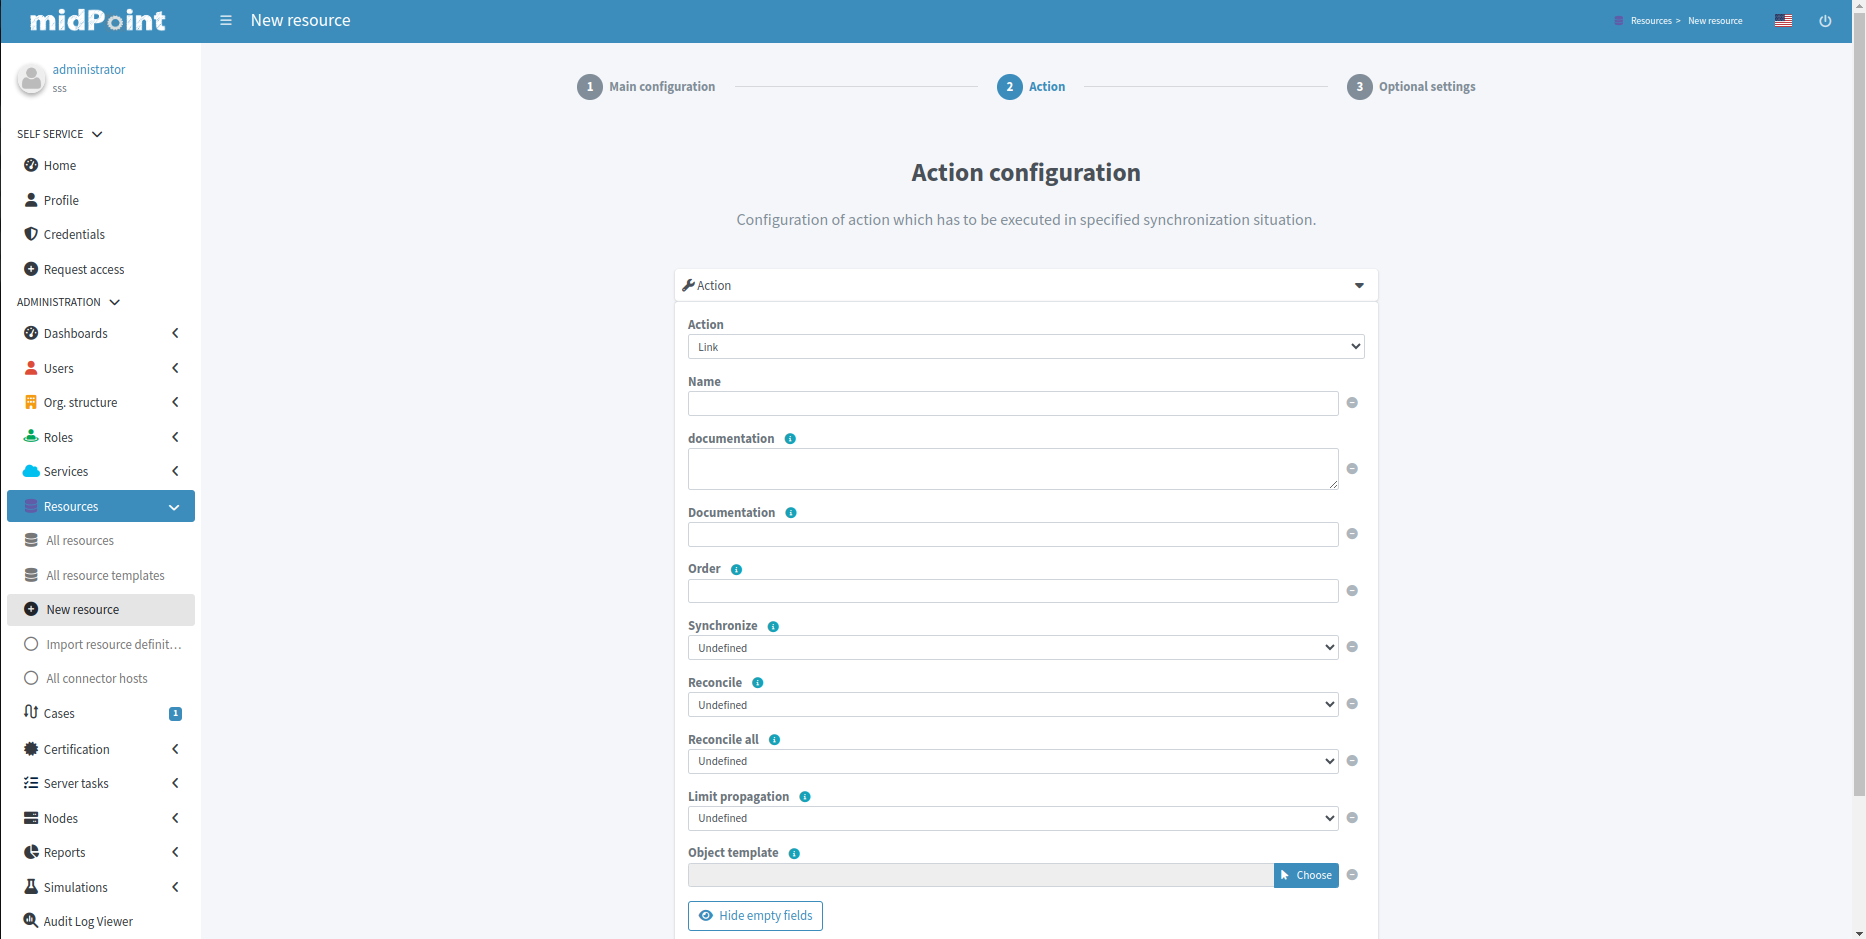Collapse the Action panel header arrow
Image resolution: width=1866 pixels, height=939 pixels.
(x=1359, y=286)
